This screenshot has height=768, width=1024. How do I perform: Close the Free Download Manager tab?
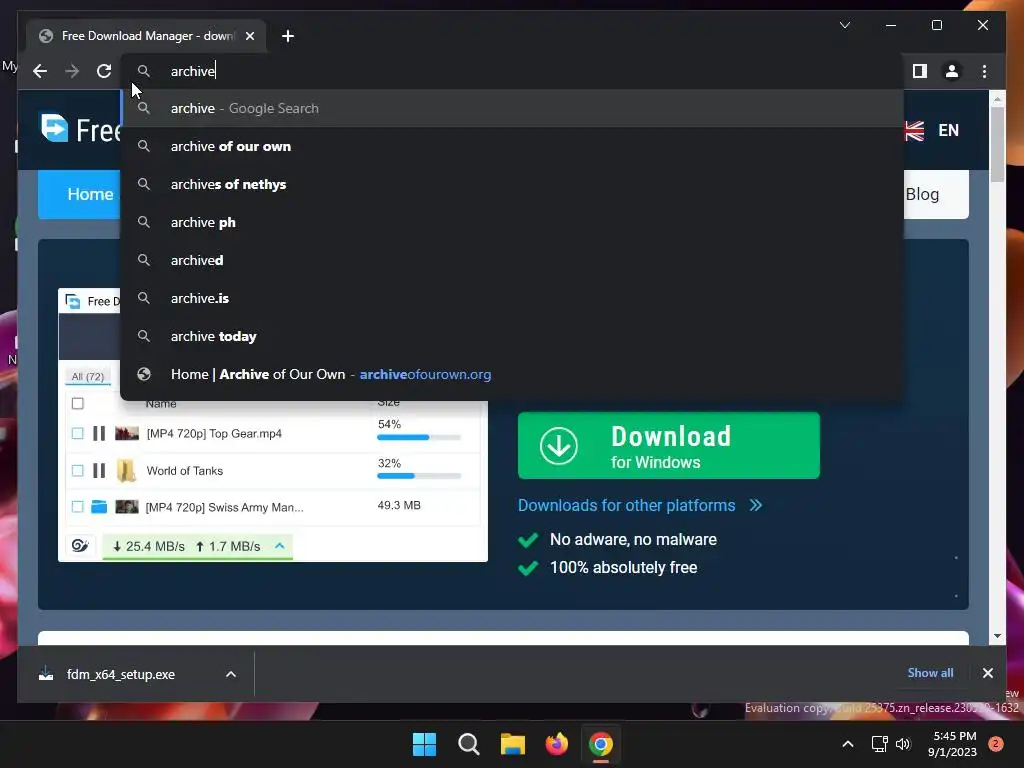249,36
